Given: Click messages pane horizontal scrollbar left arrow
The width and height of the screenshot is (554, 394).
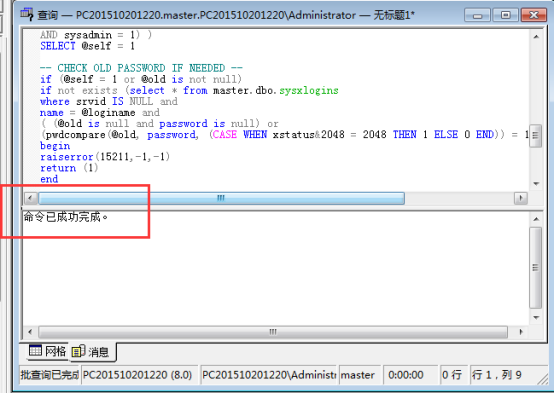Looking at the screenshot, I should 30,332.
